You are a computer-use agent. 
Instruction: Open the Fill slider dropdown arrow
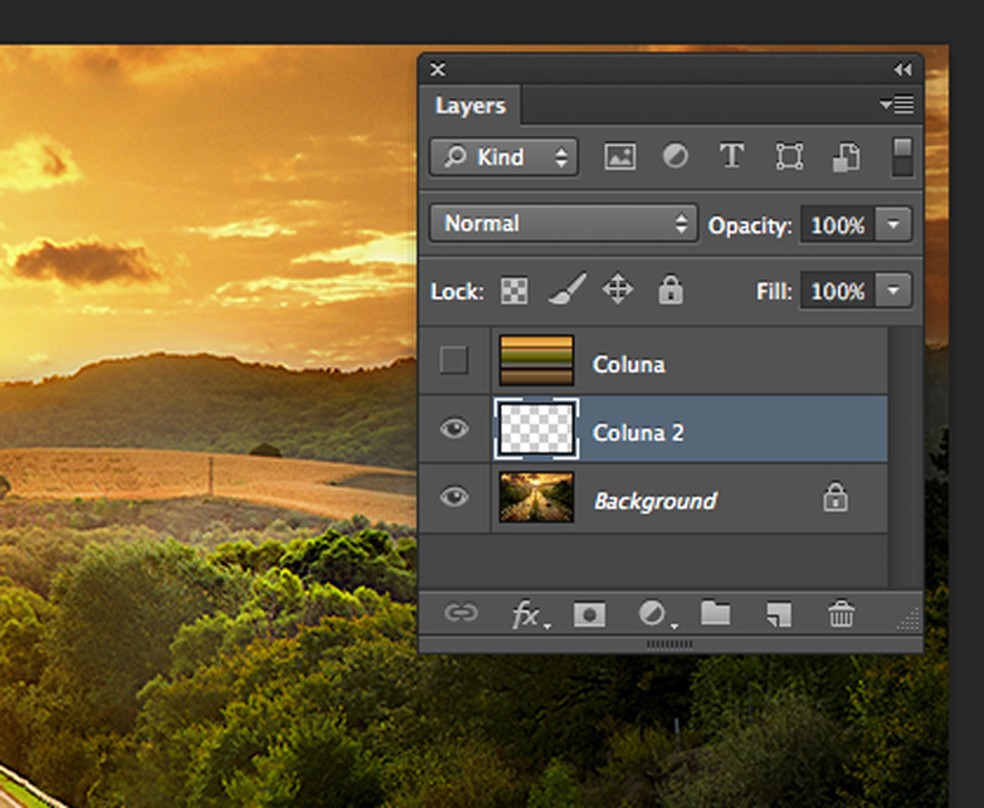point(893,290)
